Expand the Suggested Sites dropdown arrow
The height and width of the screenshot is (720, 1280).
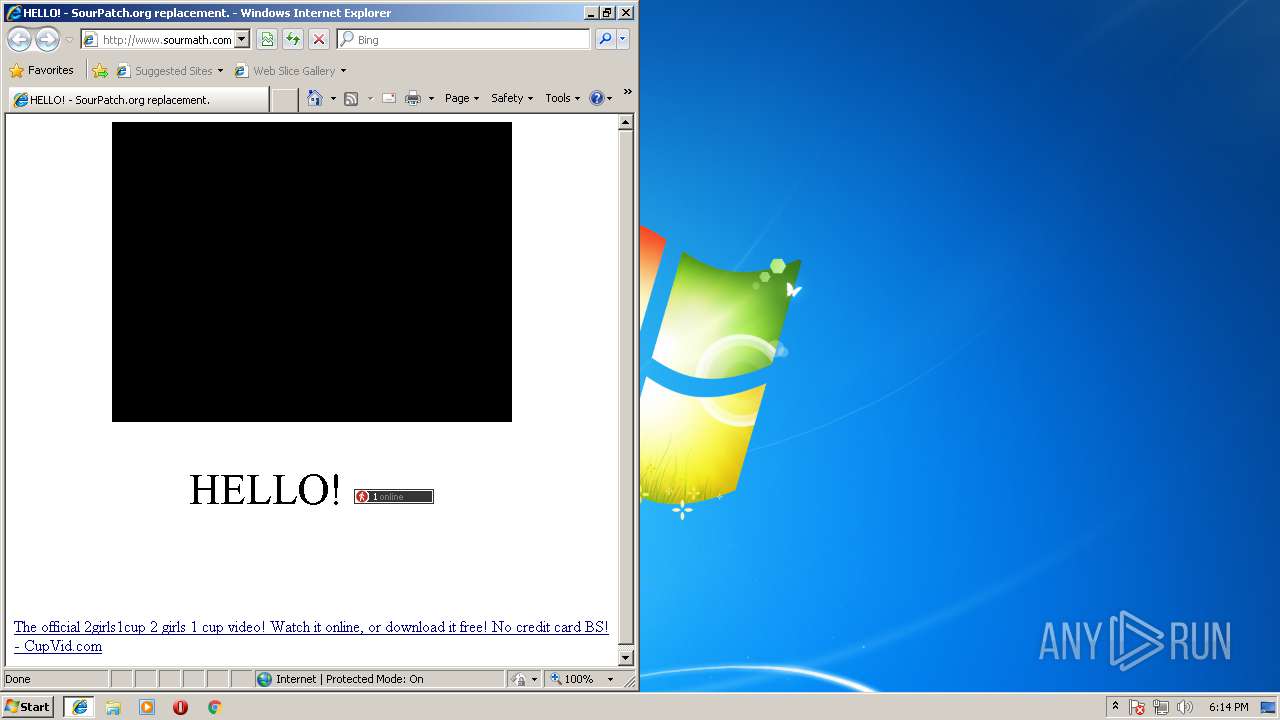click(220, 71)
